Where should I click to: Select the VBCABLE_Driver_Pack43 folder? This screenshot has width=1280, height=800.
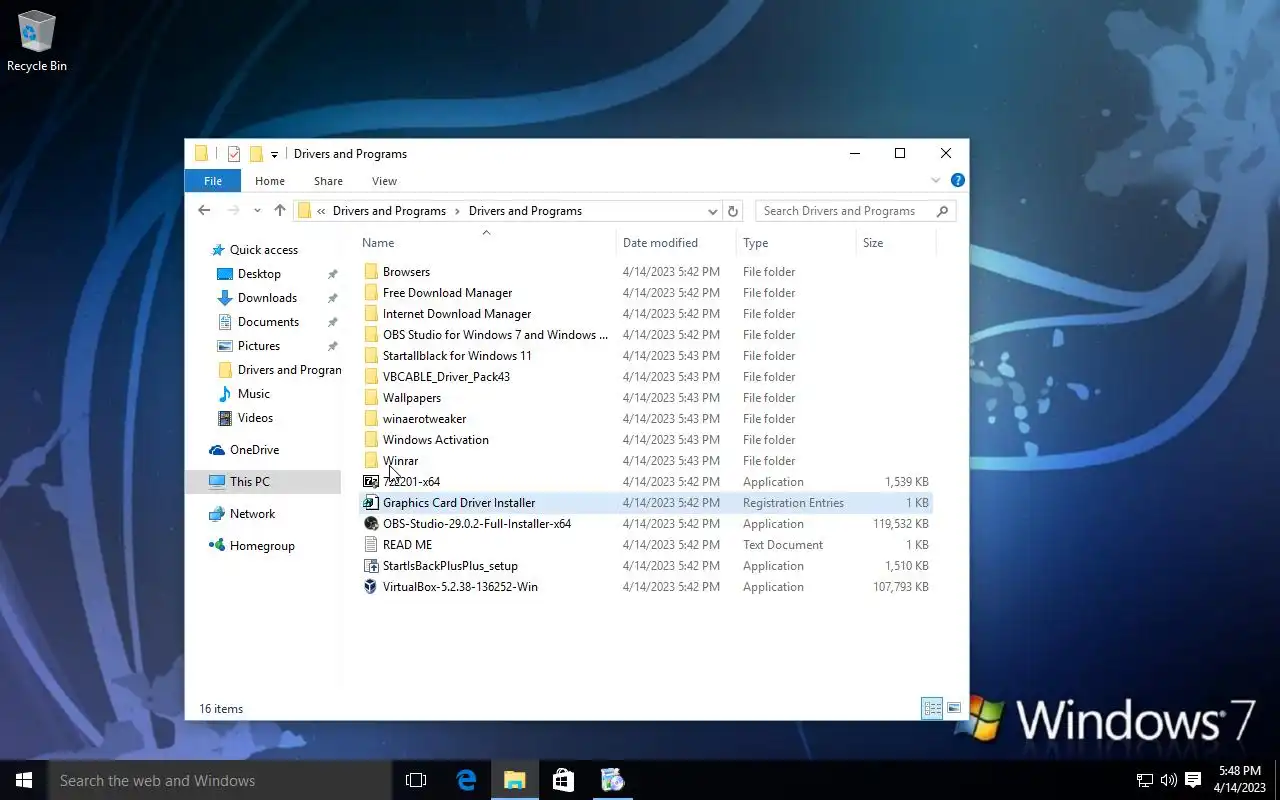(446, 377)
